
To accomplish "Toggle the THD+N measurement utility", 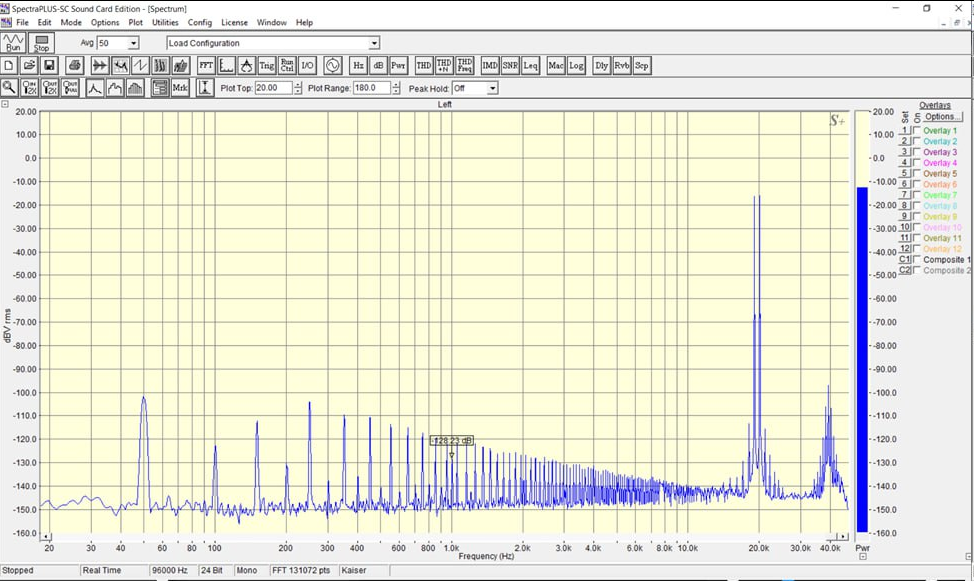I will 444,65.
